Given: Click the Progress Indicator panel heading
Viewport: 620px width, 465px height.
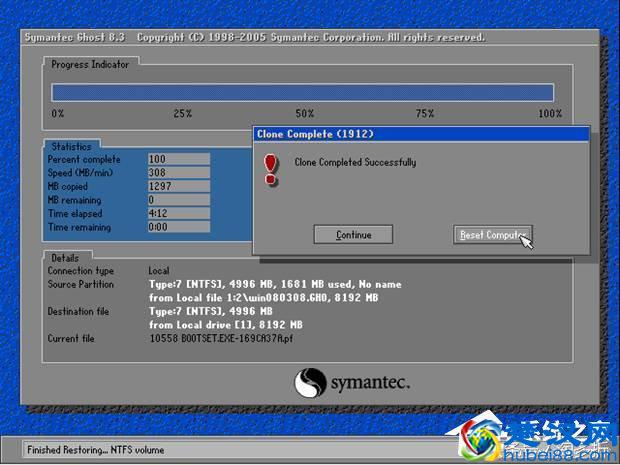Looking at the screenshot, I should point(91,64).
